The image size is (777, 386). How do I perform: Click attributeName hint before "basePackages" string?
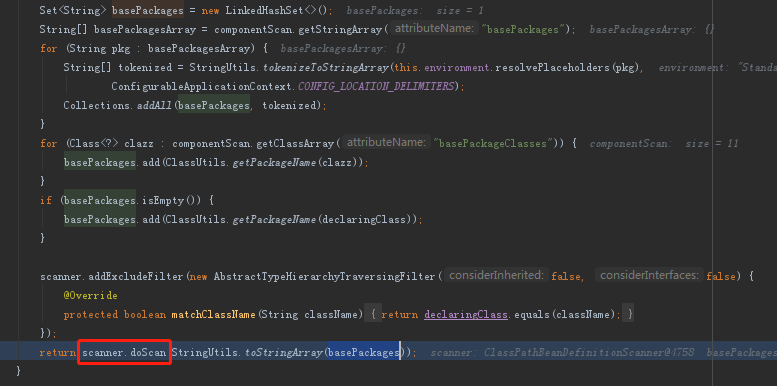434,29
